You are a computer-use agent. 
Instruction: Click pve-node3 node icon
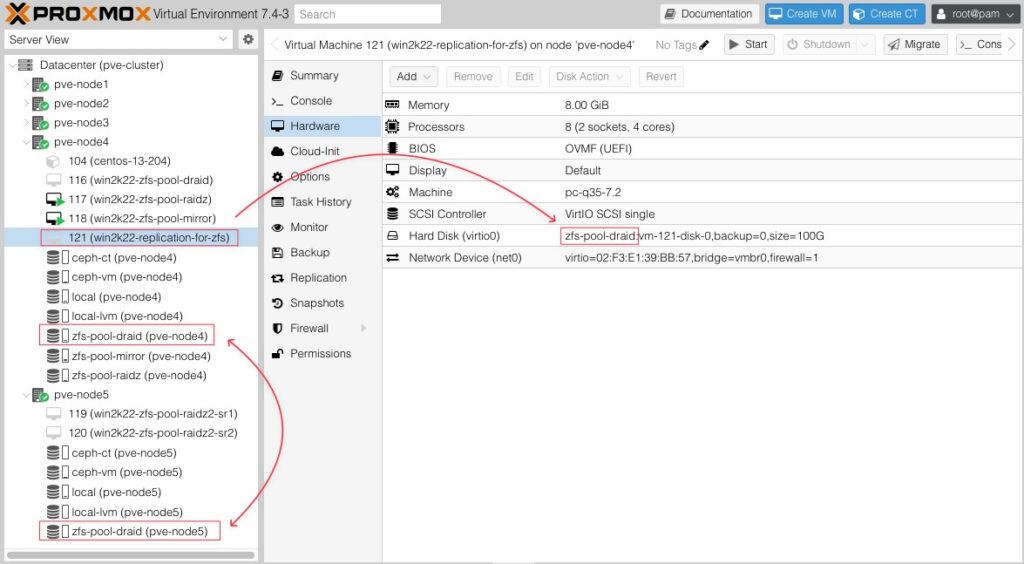(x=40, y=122)
